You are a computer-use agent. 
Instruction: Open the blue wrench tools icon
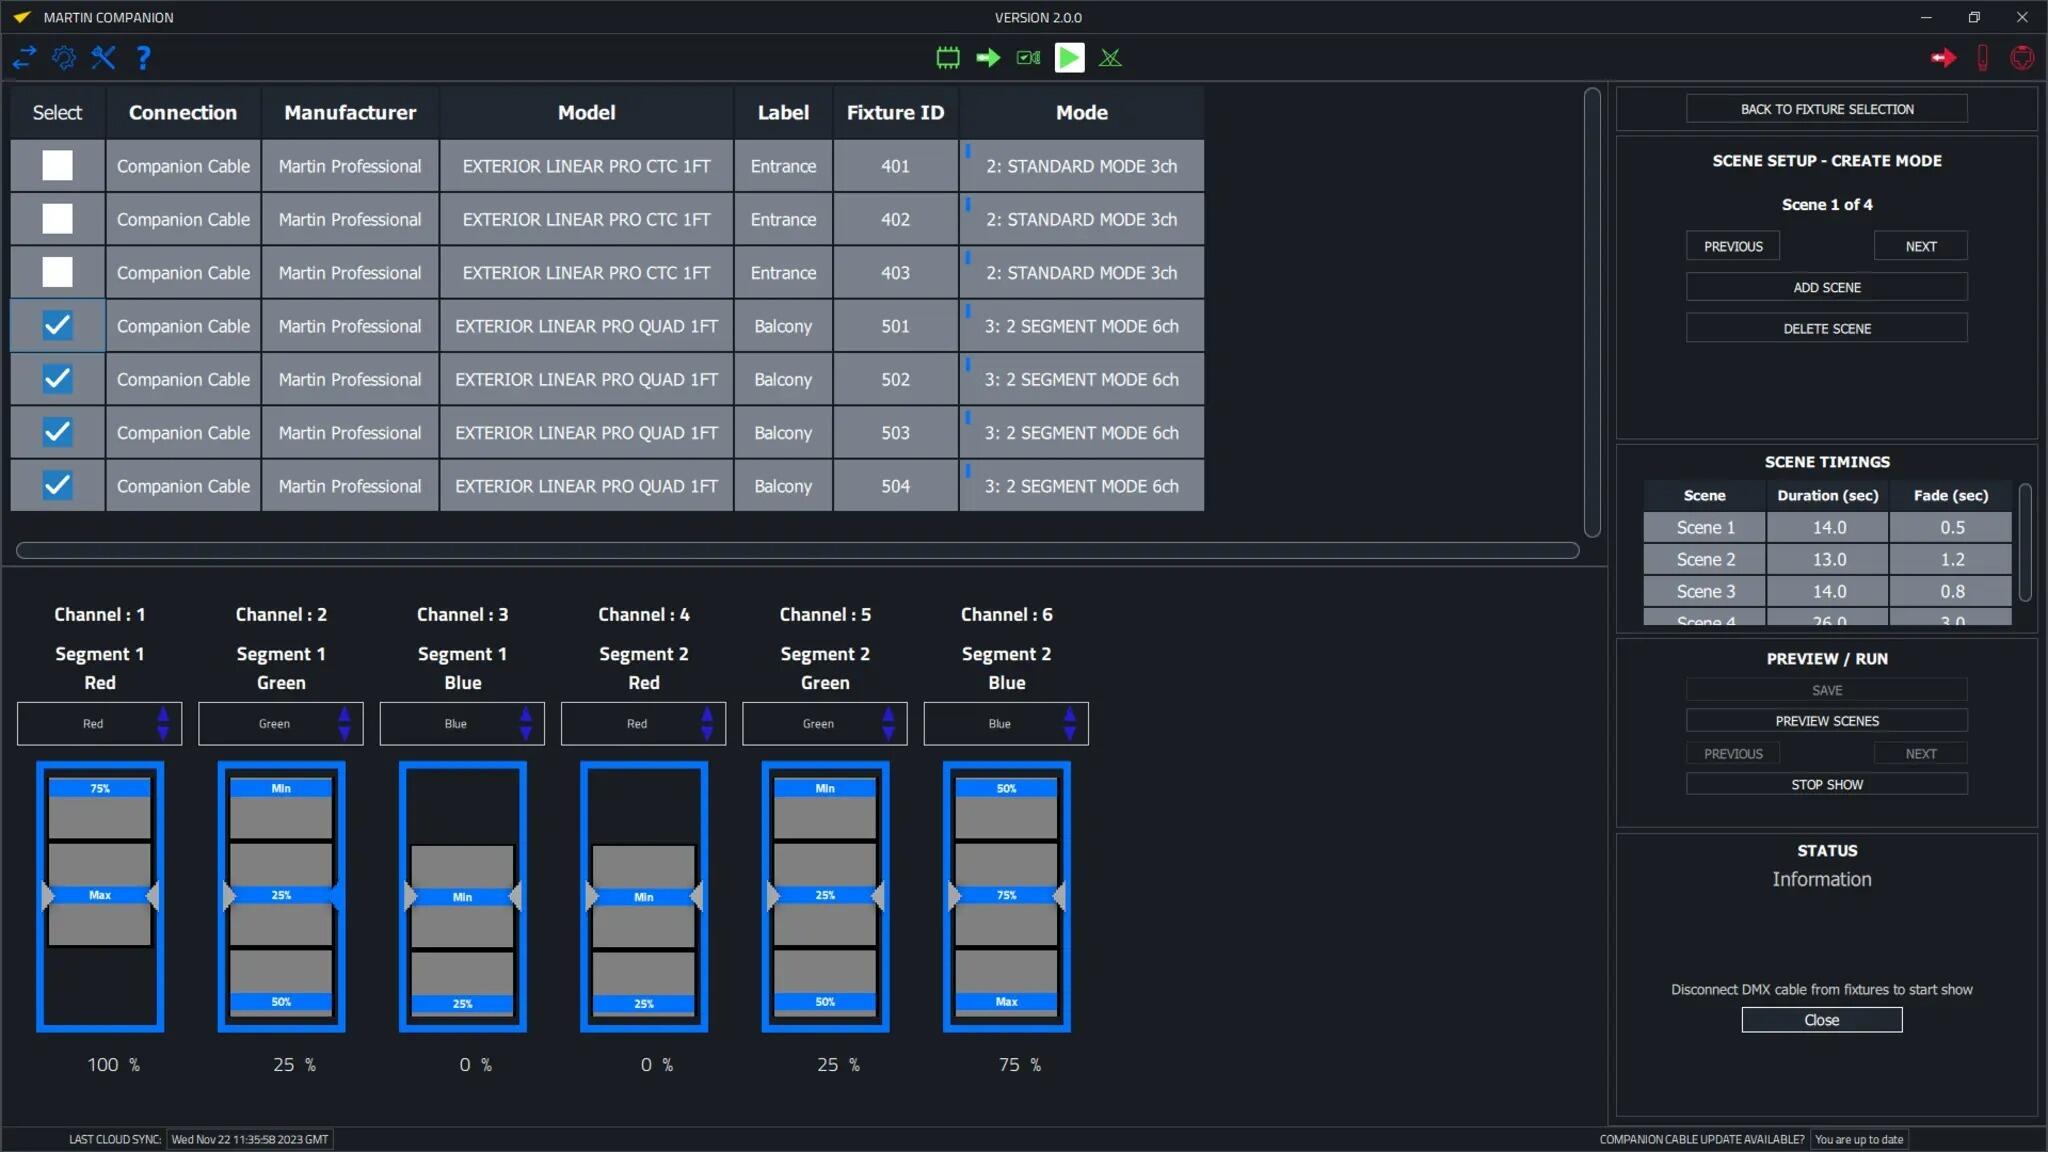point(103,58)
